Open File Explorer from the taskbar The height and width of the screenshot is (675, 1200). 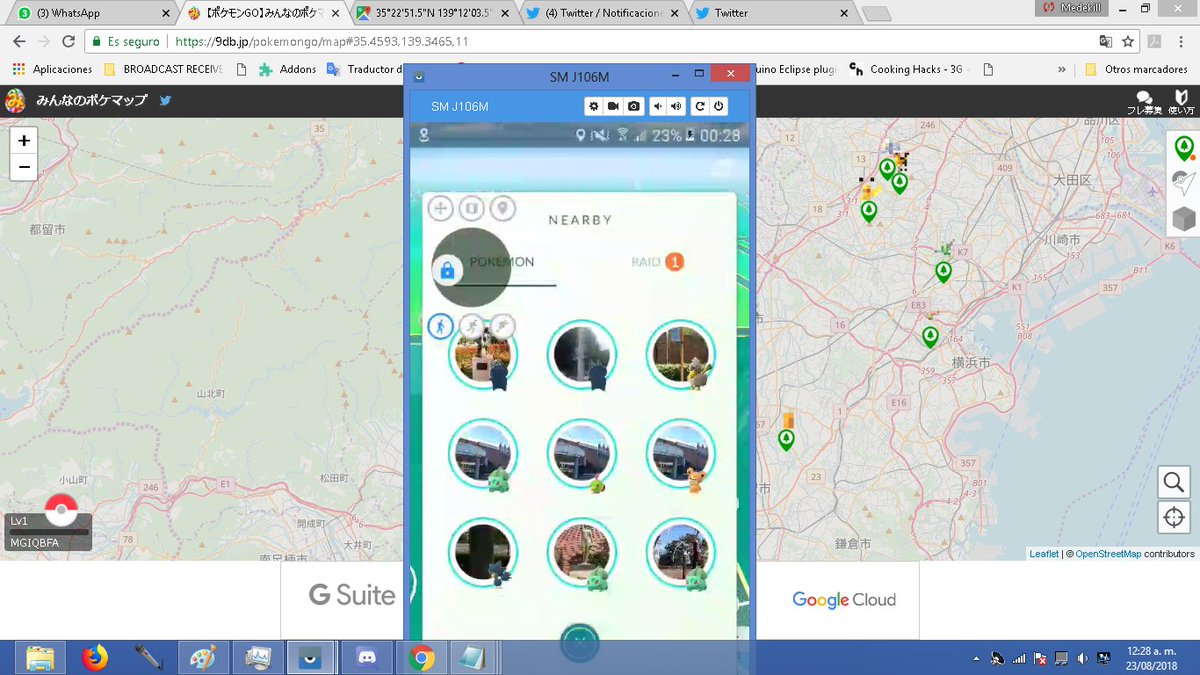click(41, 657)
